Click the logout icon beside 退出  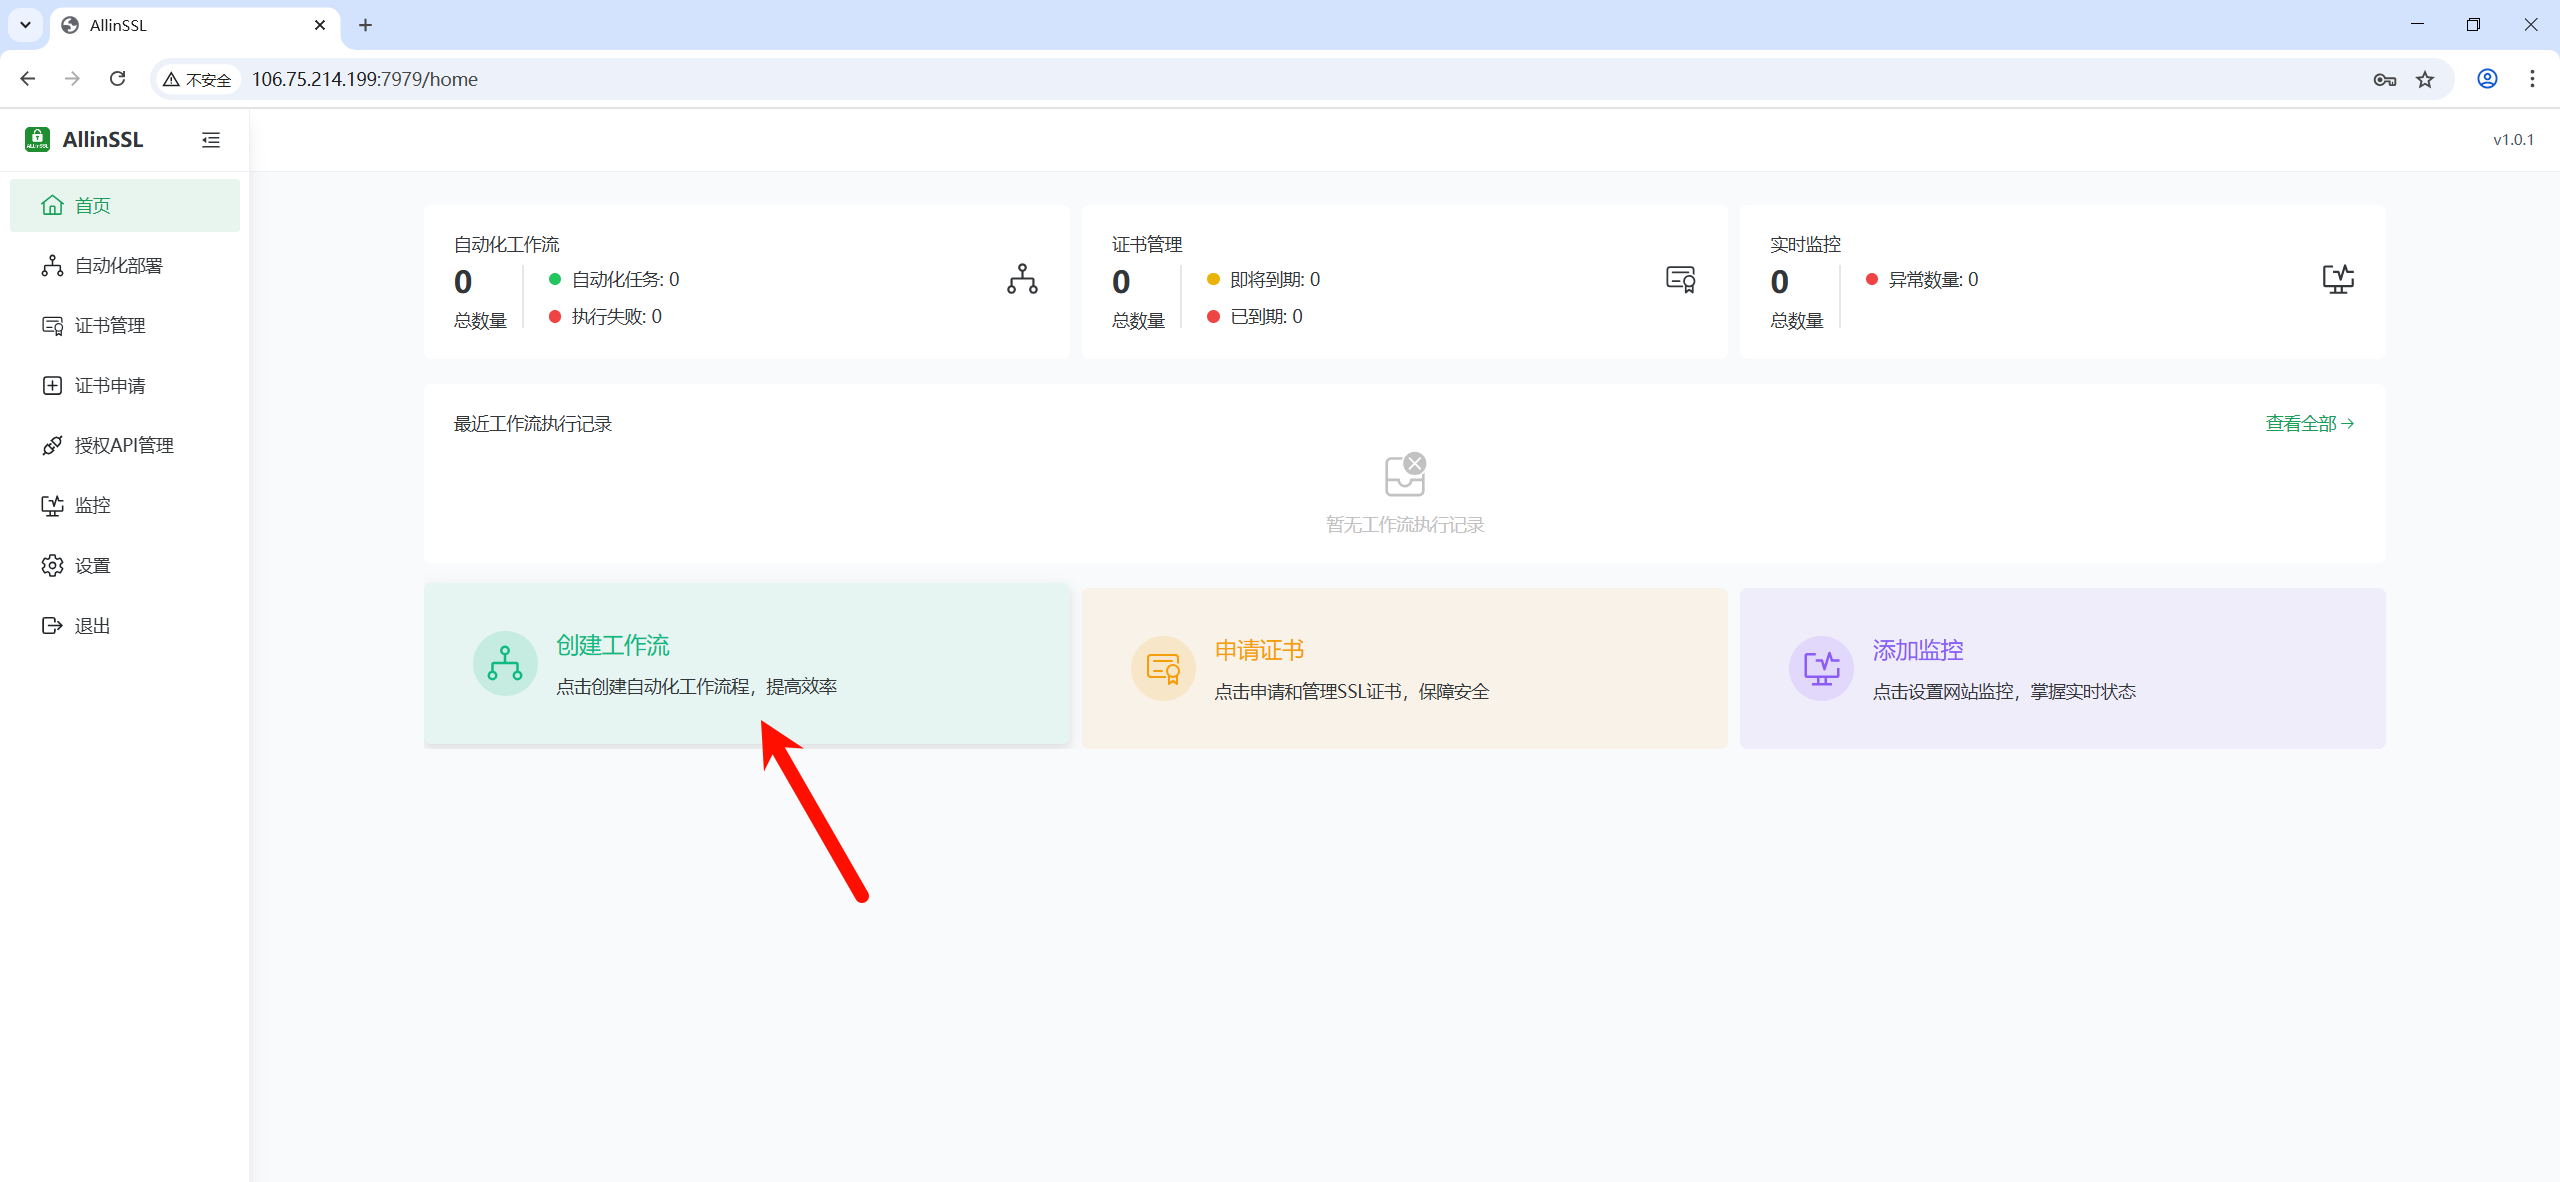[52, 625]
